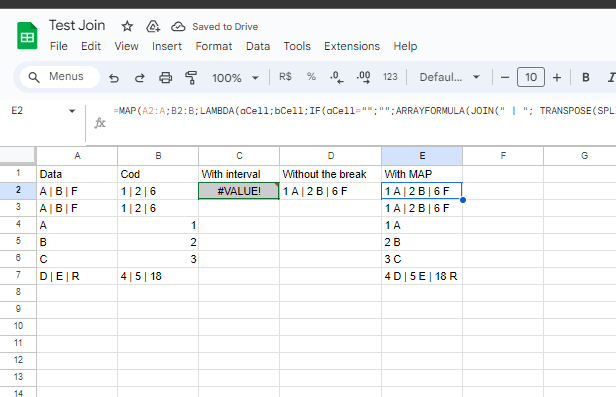Viewport: 616px width, 397px height.
Task: Select the 'With MAP' header cell
Action: (x=422, y=174)
